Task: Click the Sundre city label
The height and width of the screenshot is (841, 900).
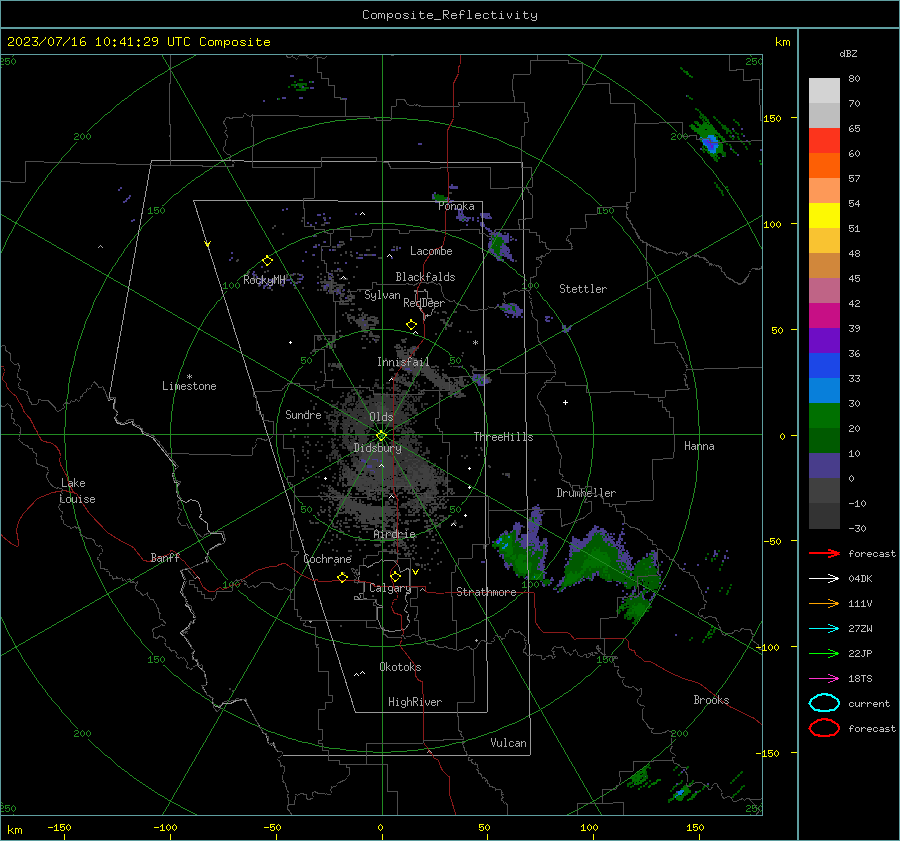Action: 303,414
